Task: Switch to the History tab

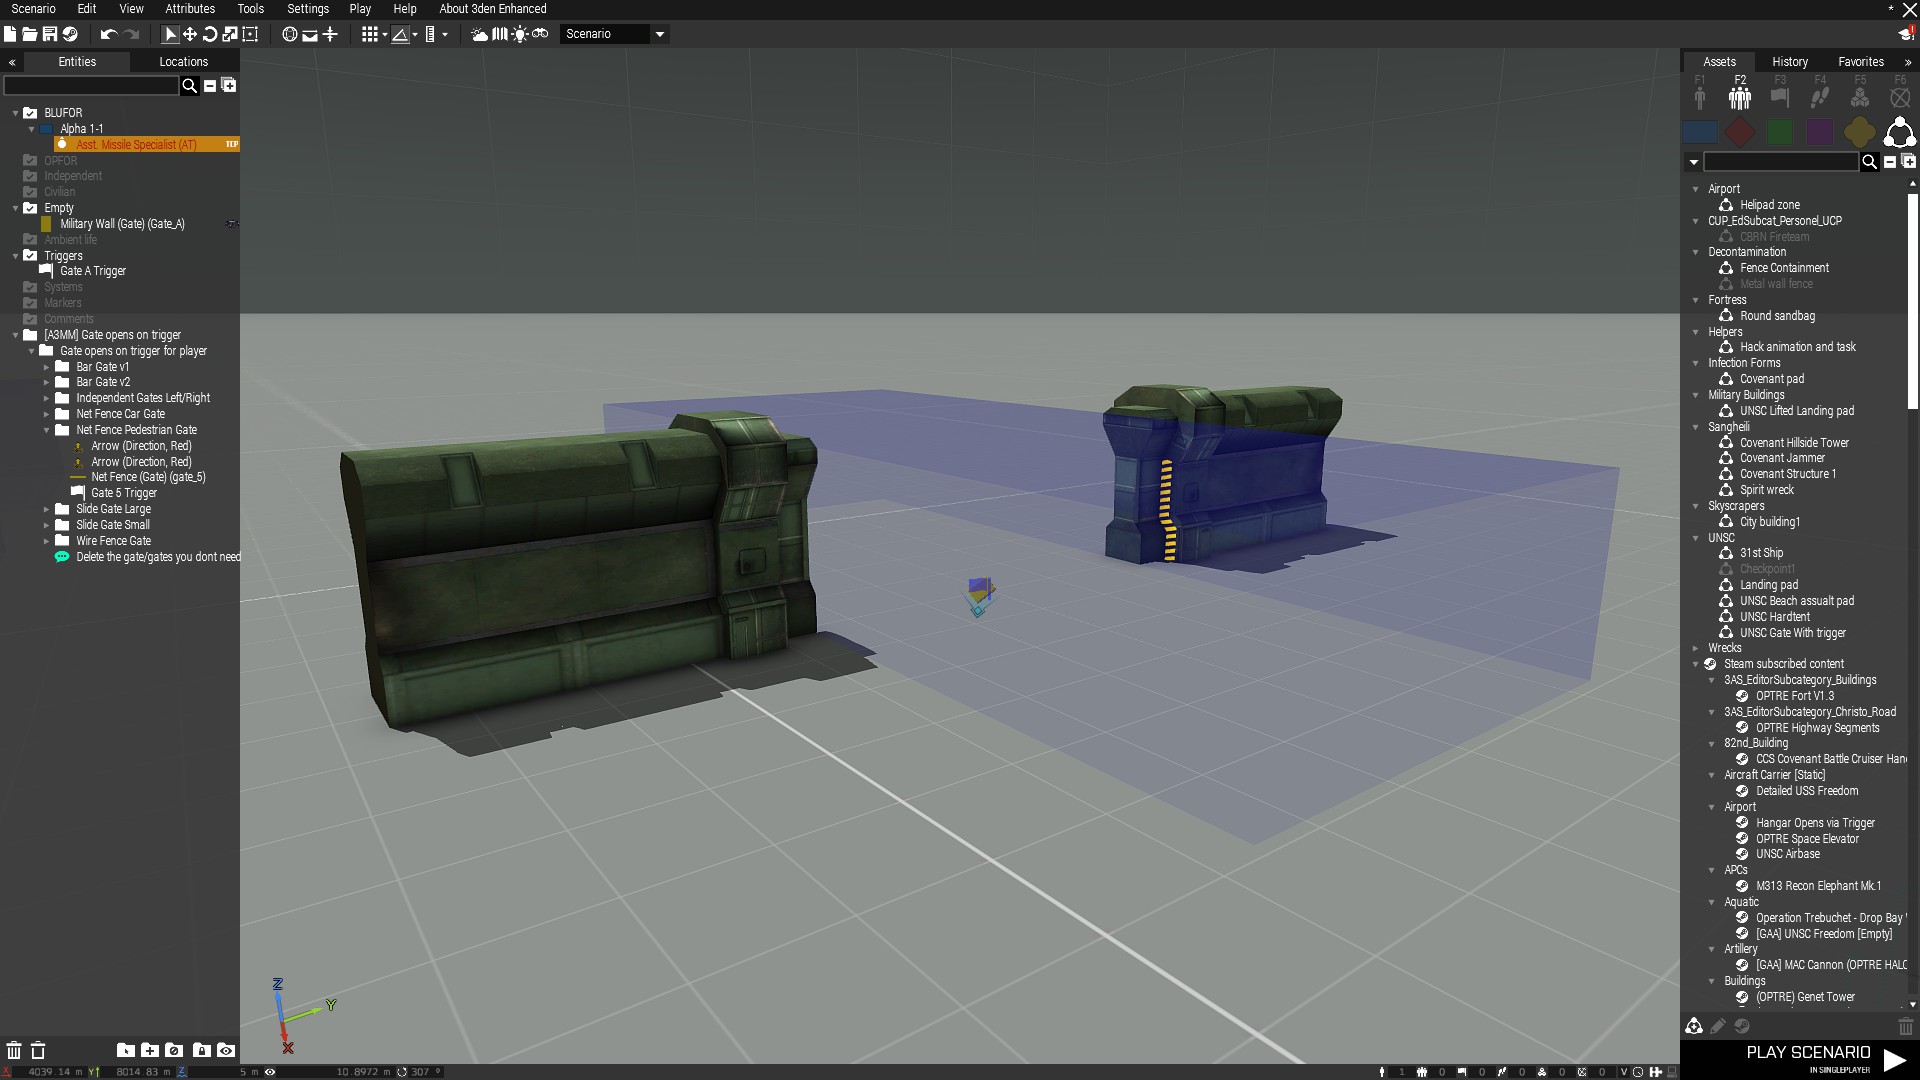Action: 1790,62
